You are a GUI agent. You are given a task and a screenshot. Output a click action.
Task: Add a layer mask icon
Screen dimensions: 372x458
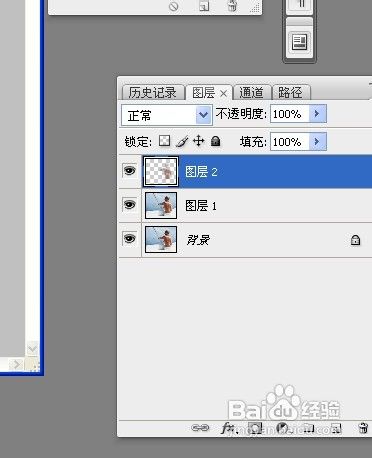255,428
